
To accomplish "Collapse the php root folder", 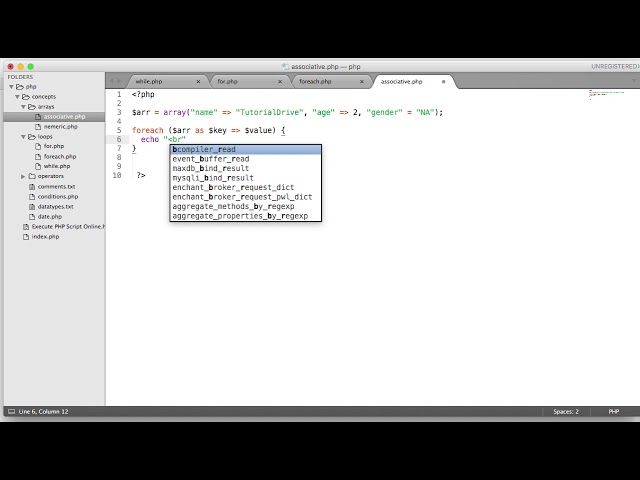I will tap(11, 87).
